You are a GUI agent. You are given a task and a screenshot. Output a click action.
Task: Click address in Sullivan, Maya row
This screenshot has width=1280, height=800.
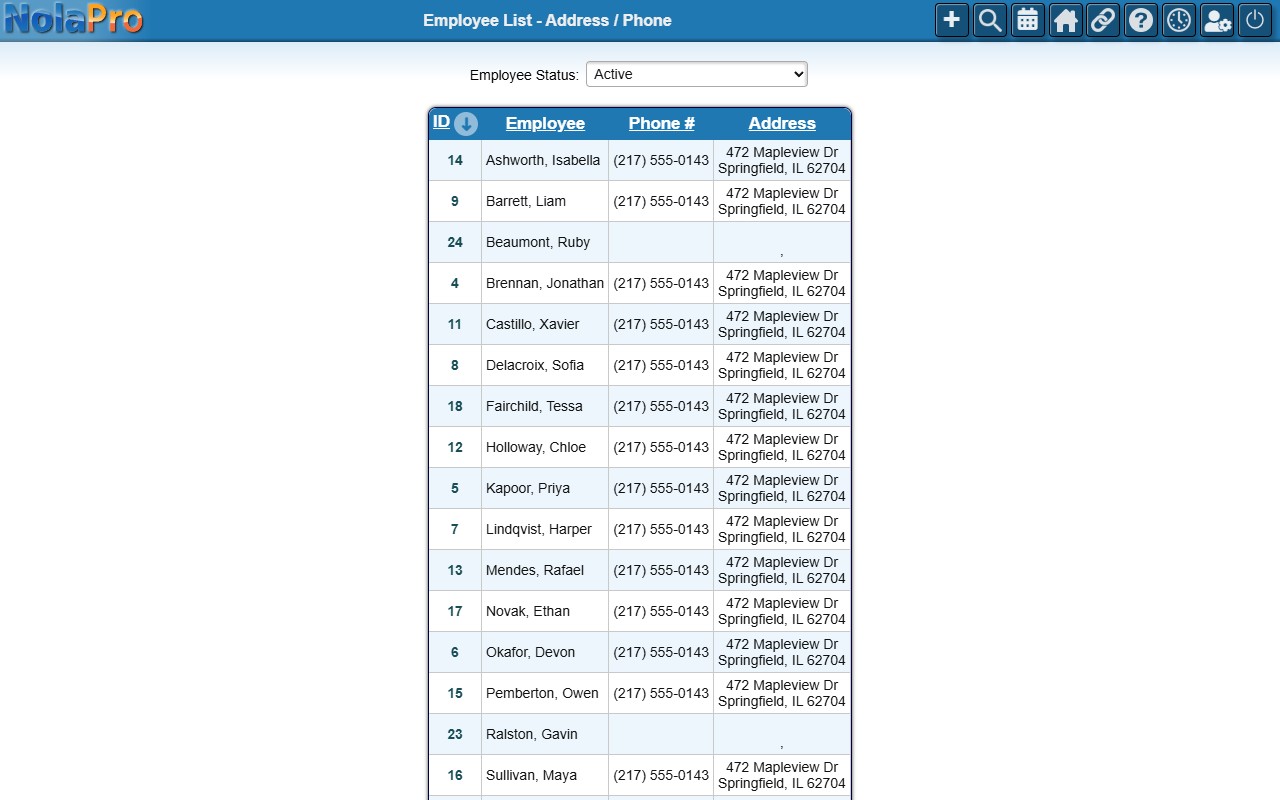pyautogui.click(x=782, y=775)
